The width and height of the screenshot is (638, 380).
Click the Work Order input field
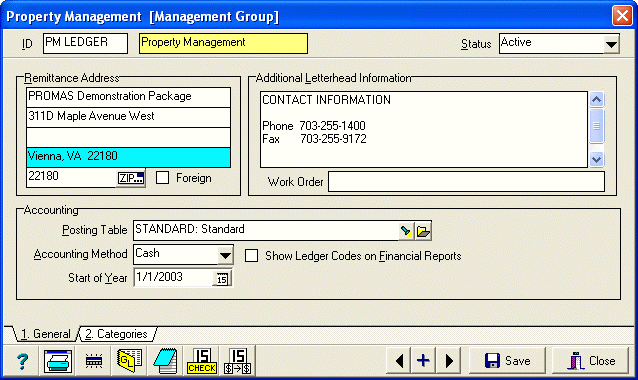(466, 181)
